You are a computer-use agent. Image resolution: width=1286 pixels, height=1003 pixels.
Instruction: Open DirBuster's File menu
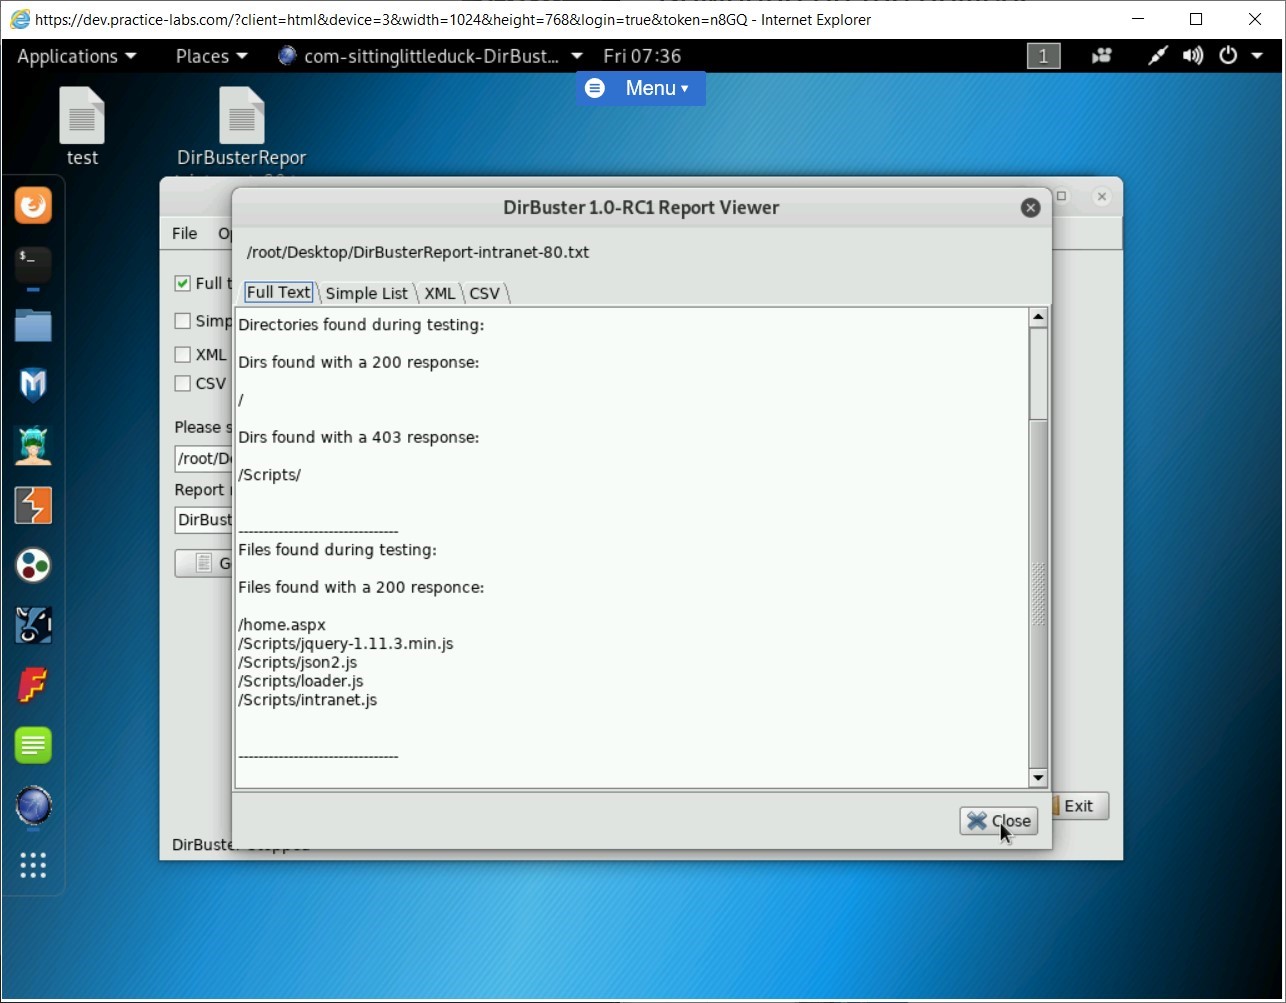(184, 233)
